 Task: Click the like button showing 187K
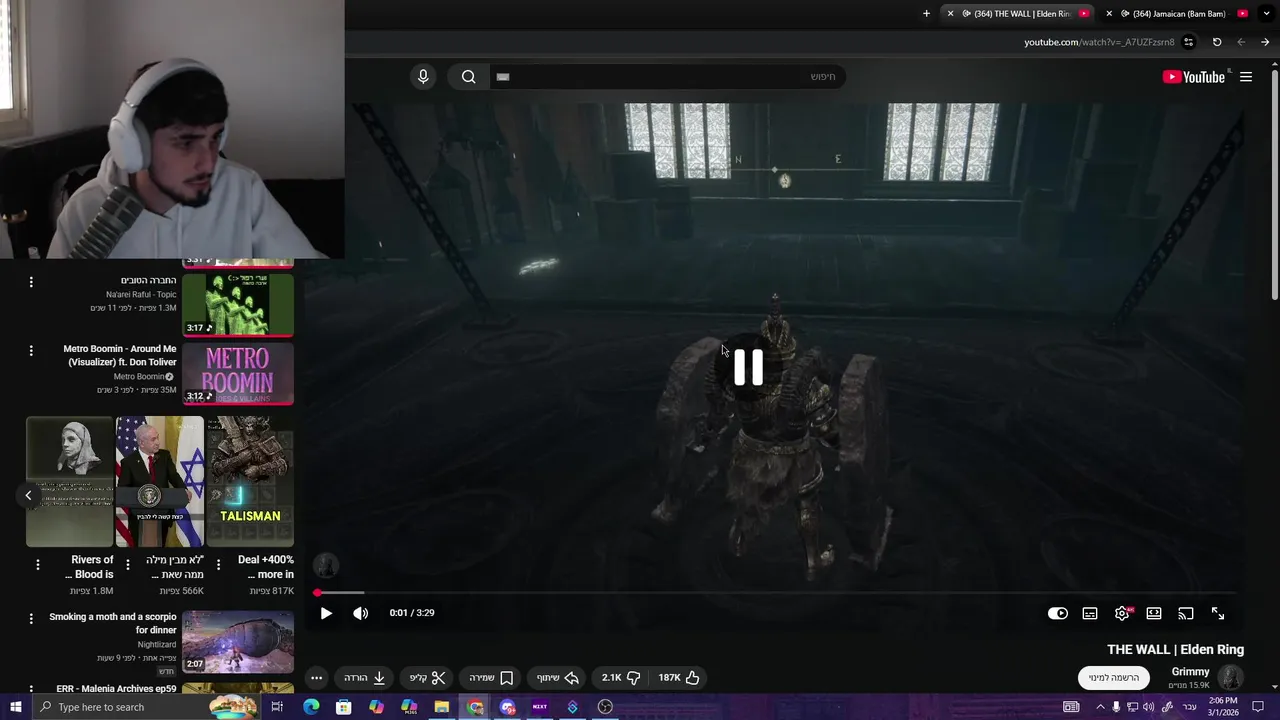pos(679,677)
